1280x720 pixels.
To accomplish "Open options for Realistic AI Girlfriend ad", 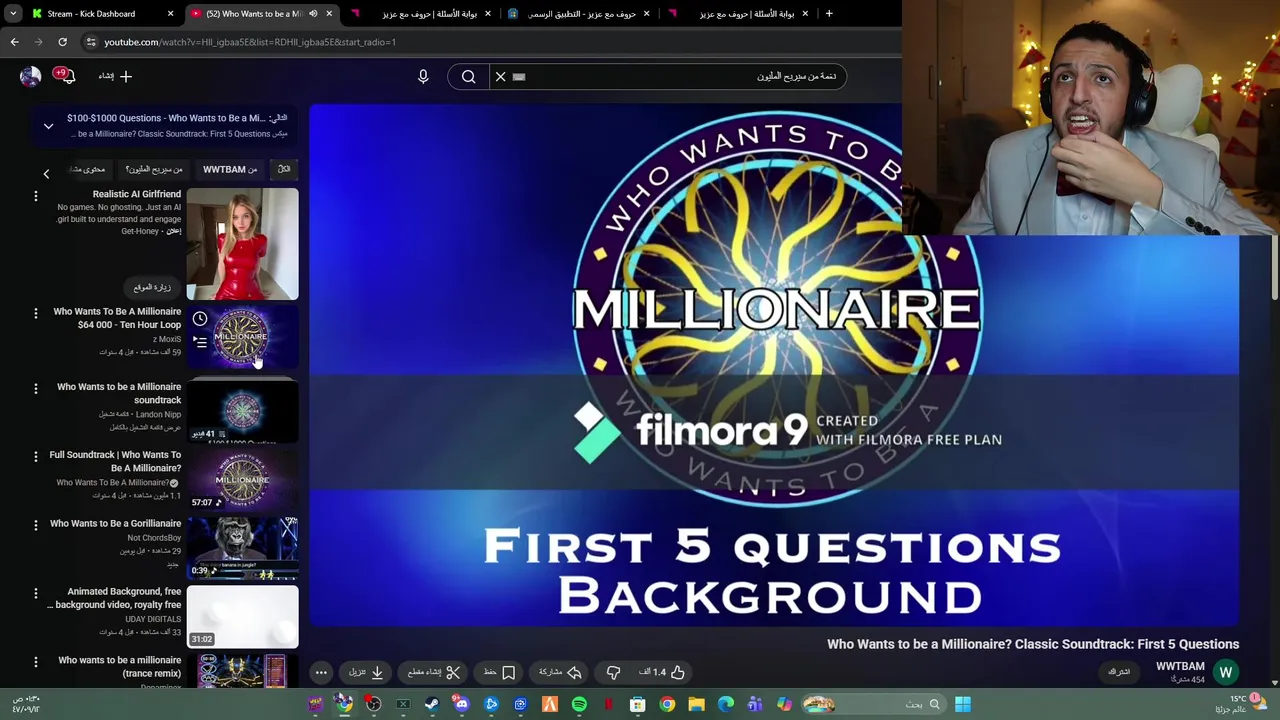I will coord(36,196).
